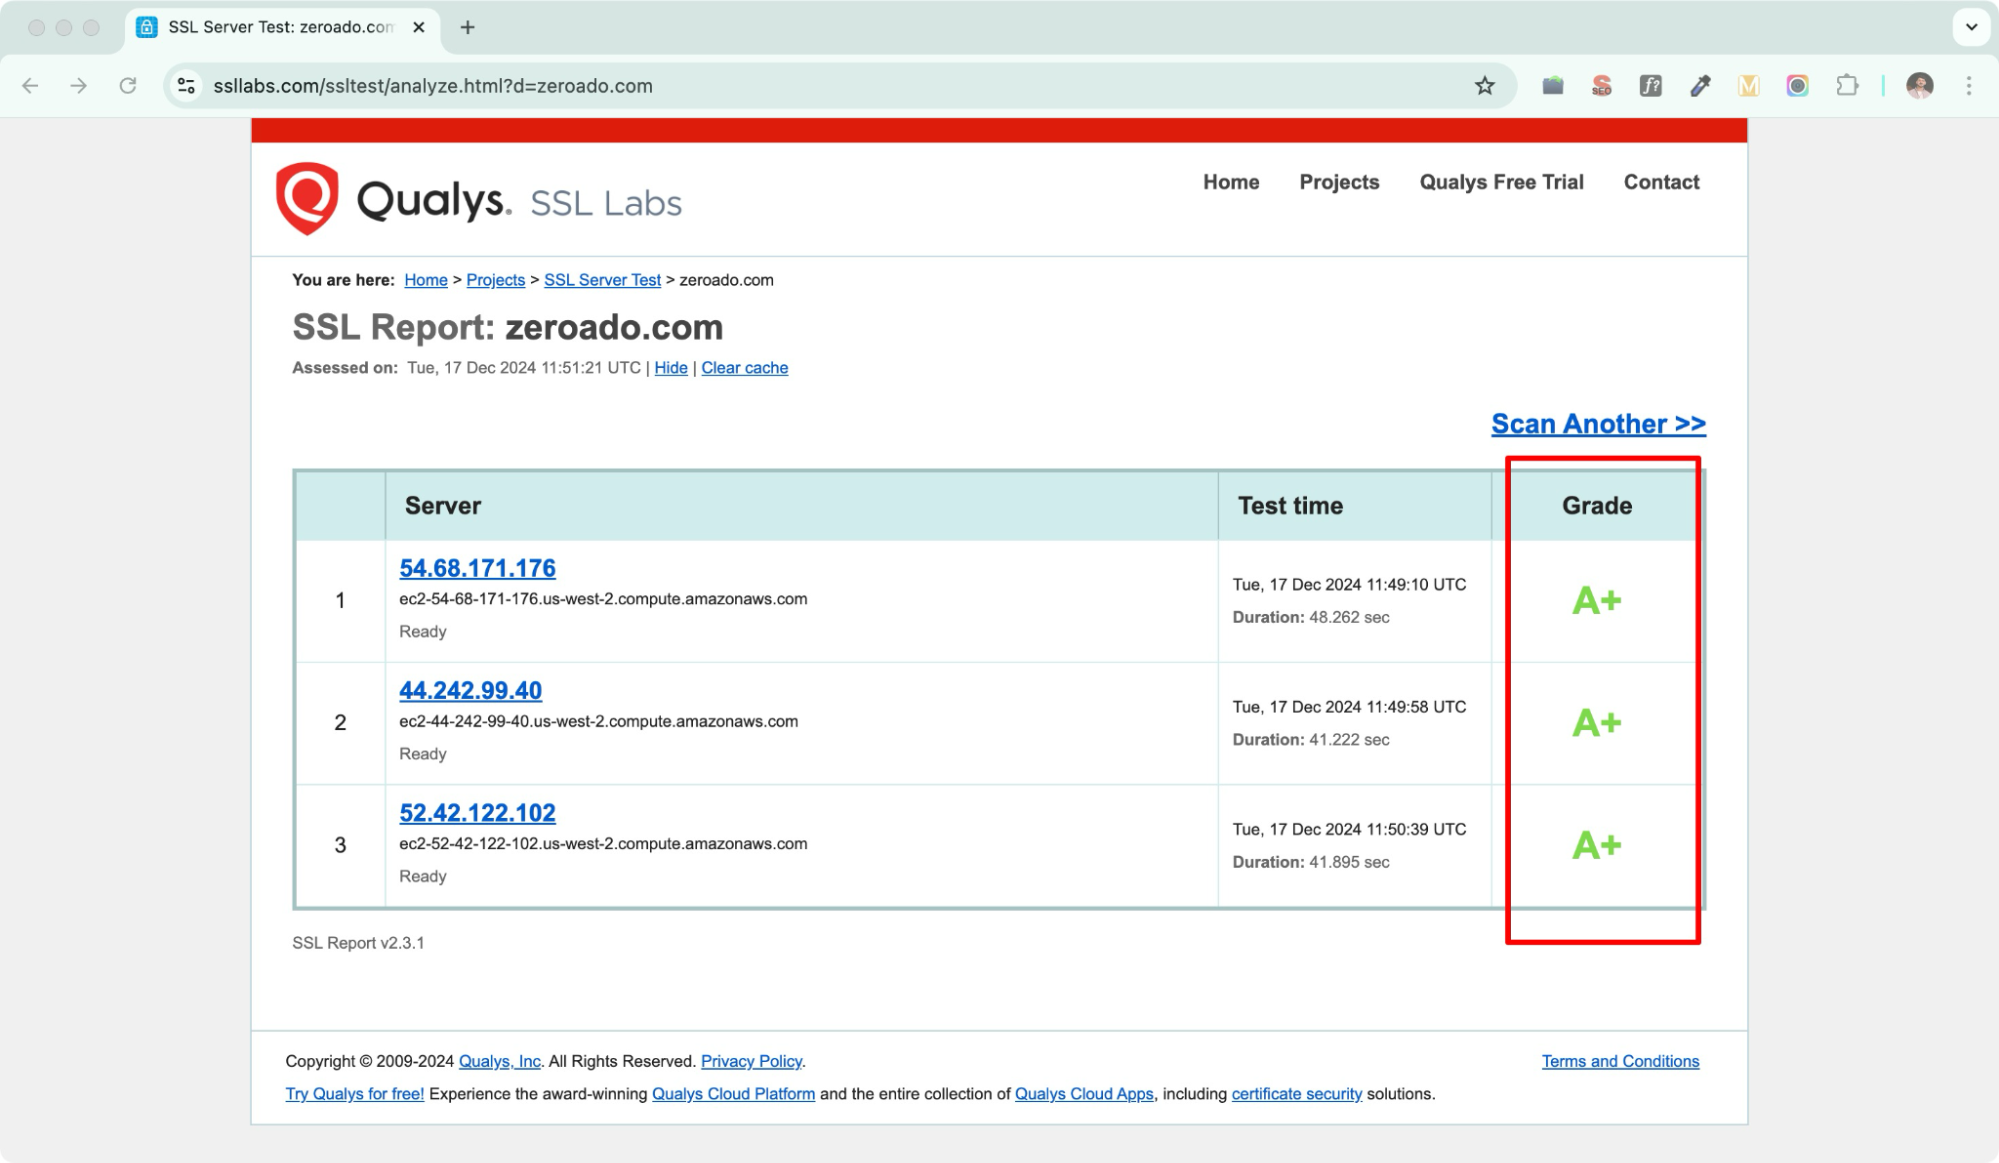Expand the tab search chevron
The height and width of the screenshot is (1163, 1999).
1970,27
